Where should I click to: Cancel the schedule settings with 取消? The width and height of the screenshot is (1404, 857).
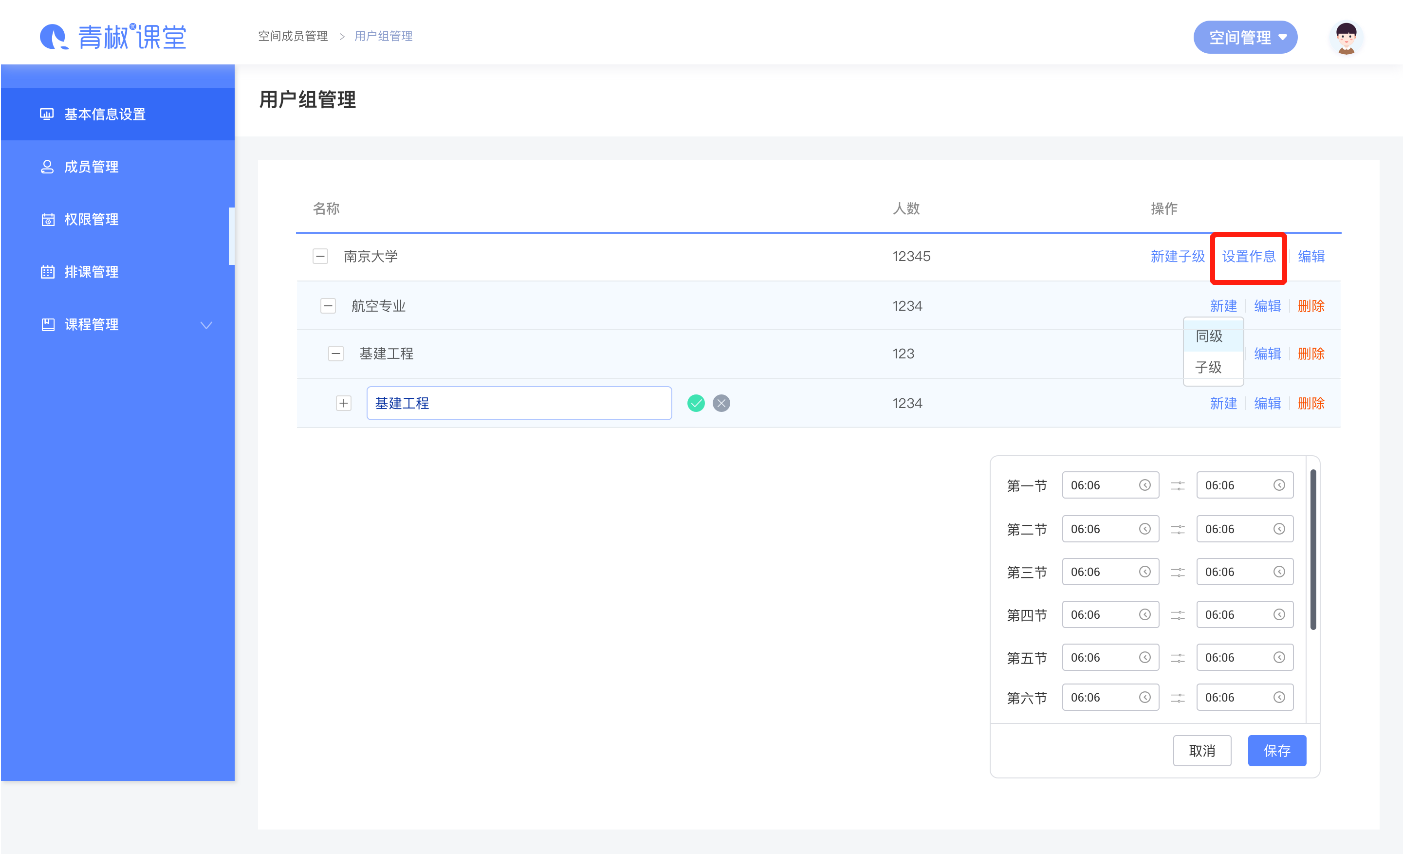click(x=1202, y=750)
